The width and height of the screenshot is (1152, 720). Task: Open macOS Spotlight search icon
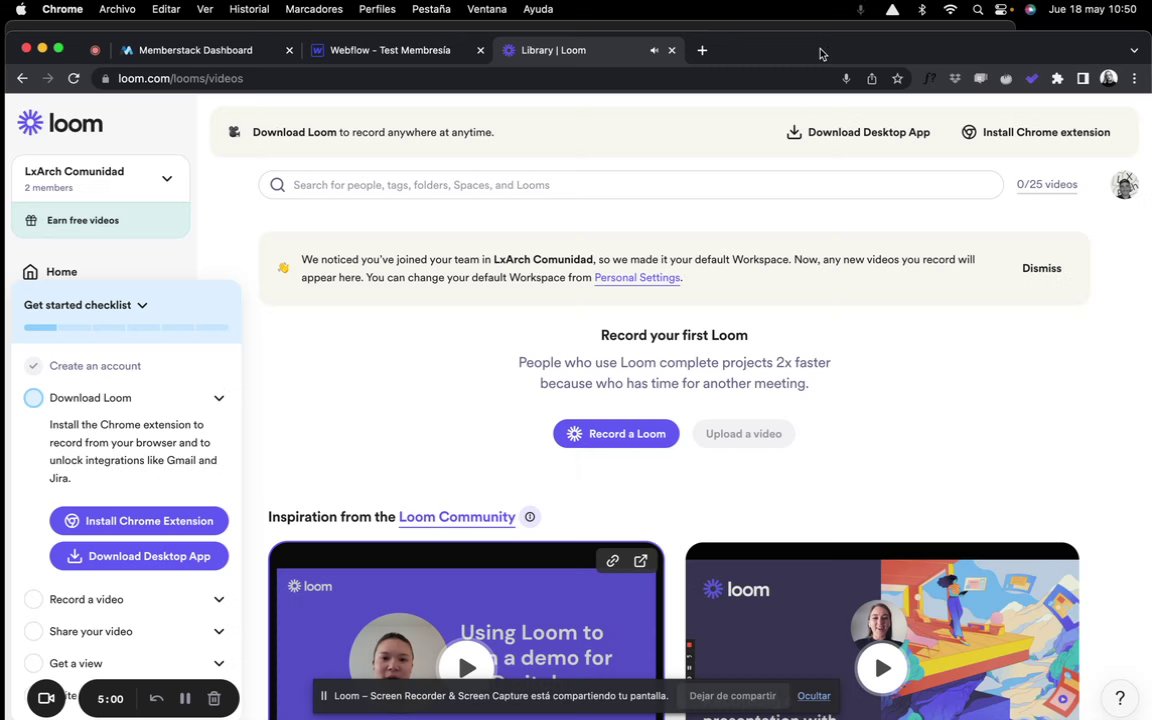point(977,10)
